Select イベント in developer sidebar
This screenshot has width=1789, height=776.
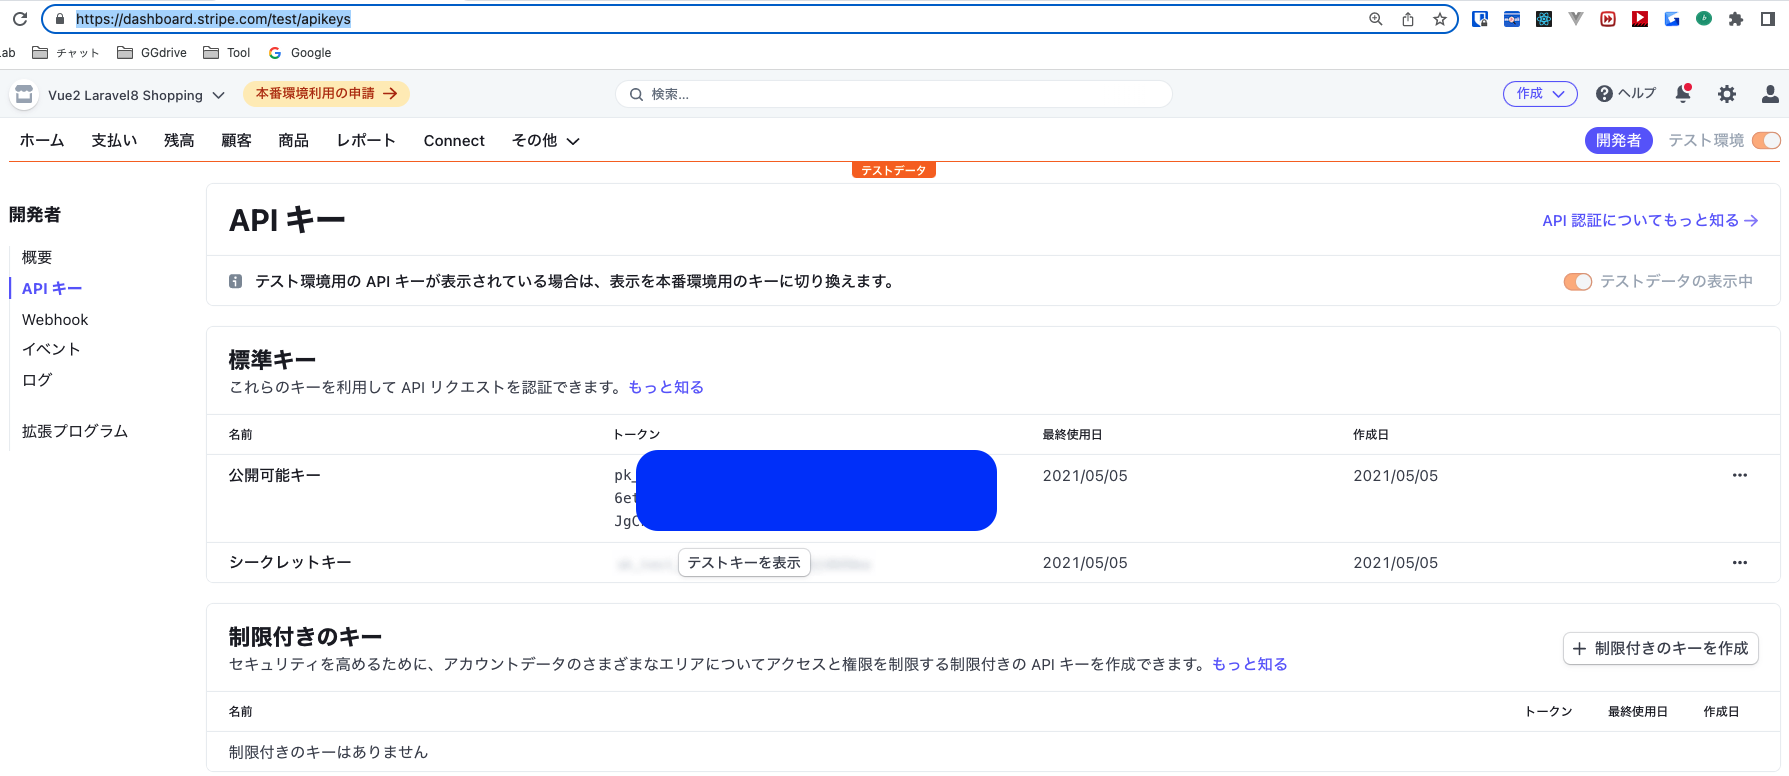click(51, 349)
